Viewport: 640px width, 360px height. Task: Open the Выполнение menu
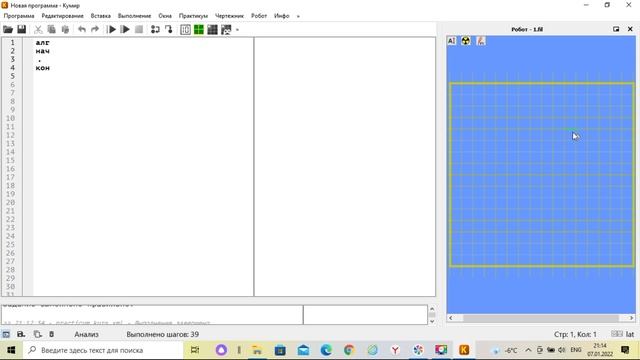pyautogui.click(x=134, y=16)
